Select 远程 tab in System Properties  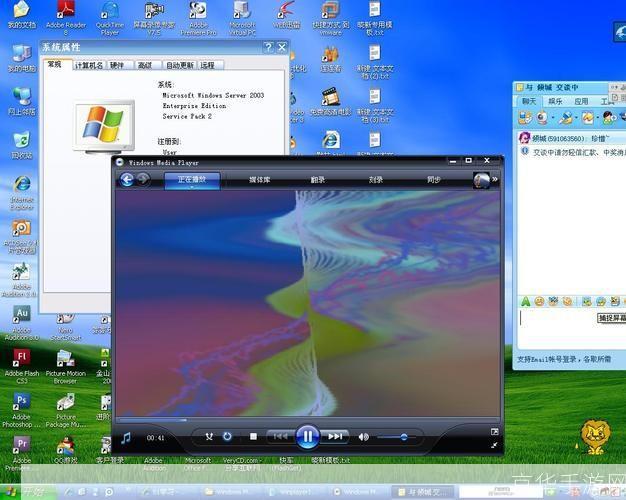point(208,65)
